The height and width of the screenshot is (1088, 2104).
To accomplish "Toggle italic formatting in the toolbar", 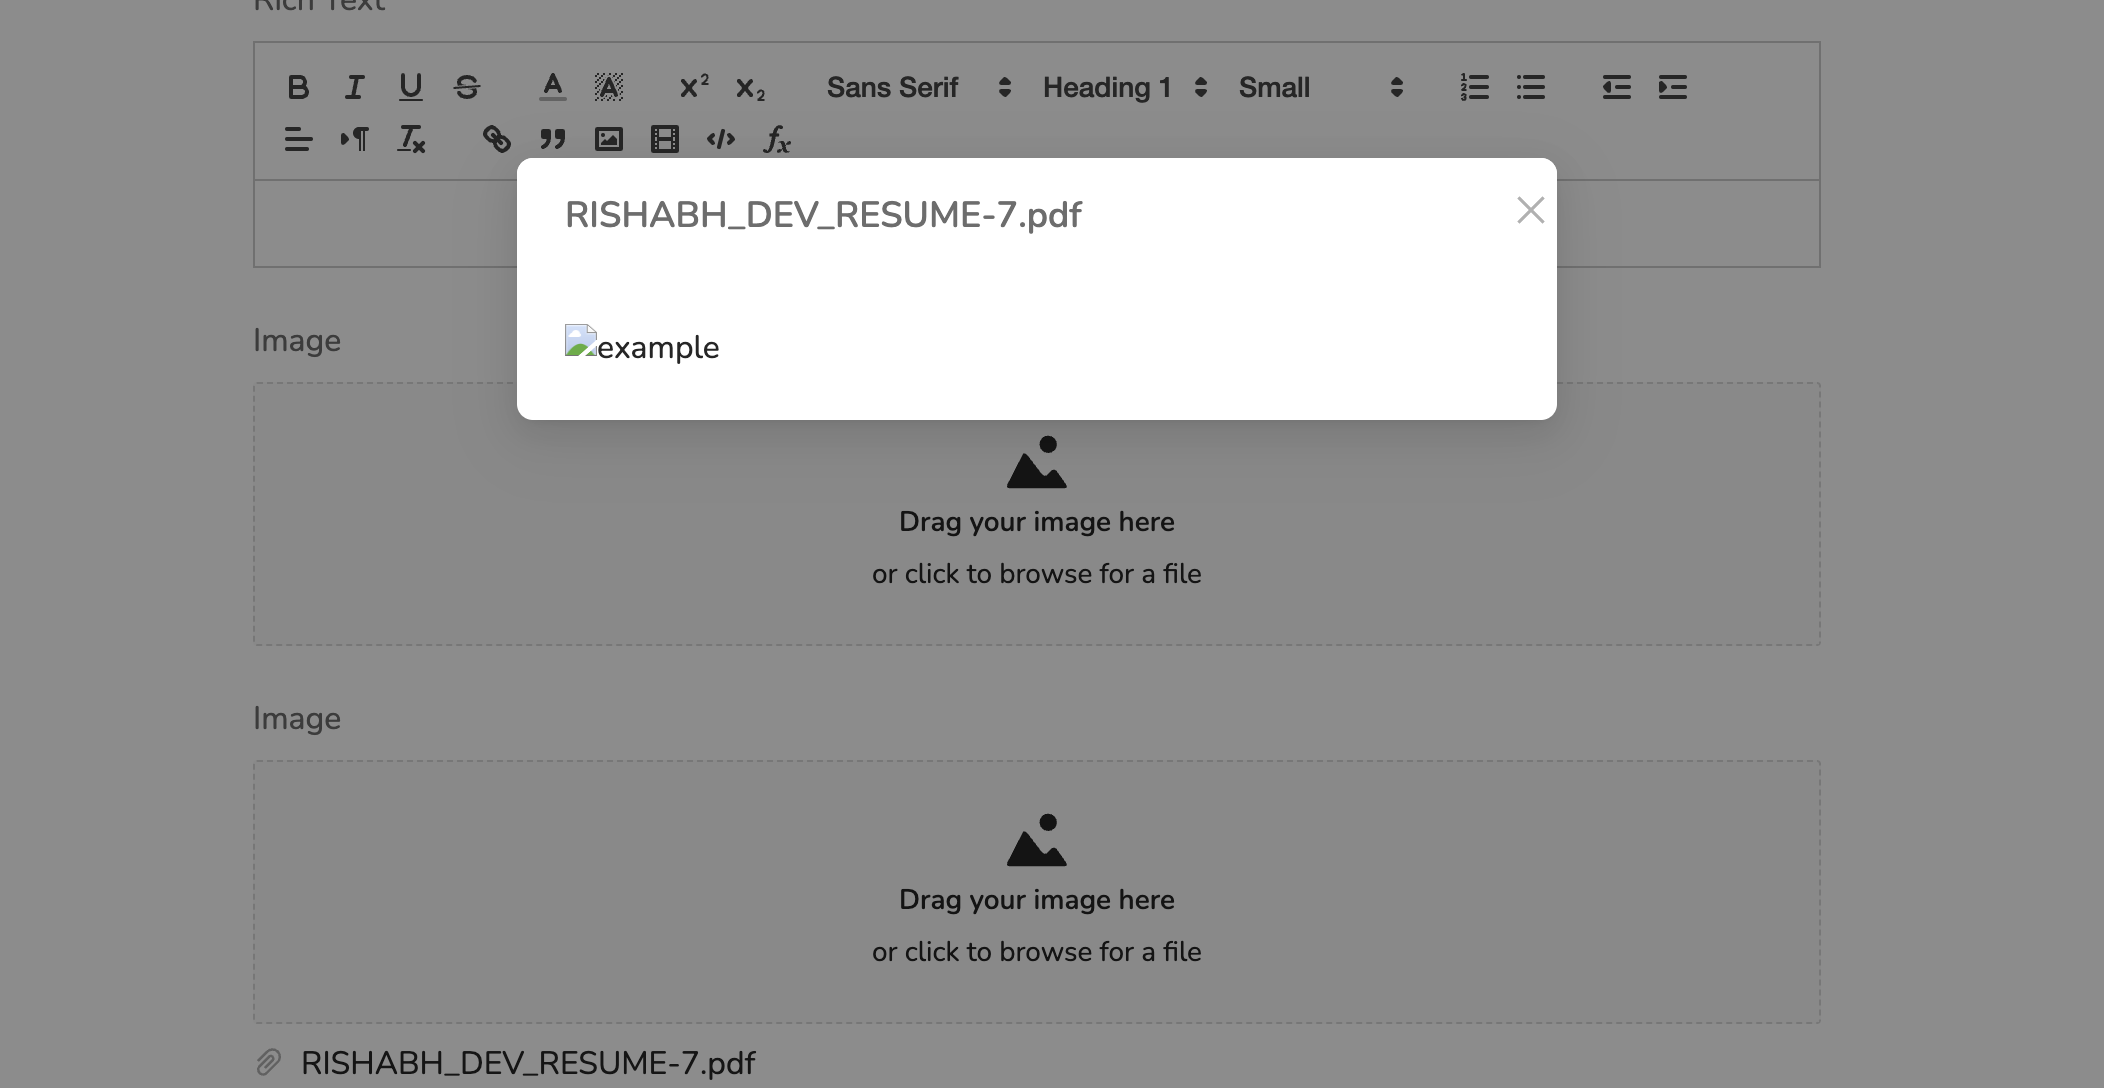I will click(x=354, y=88).
